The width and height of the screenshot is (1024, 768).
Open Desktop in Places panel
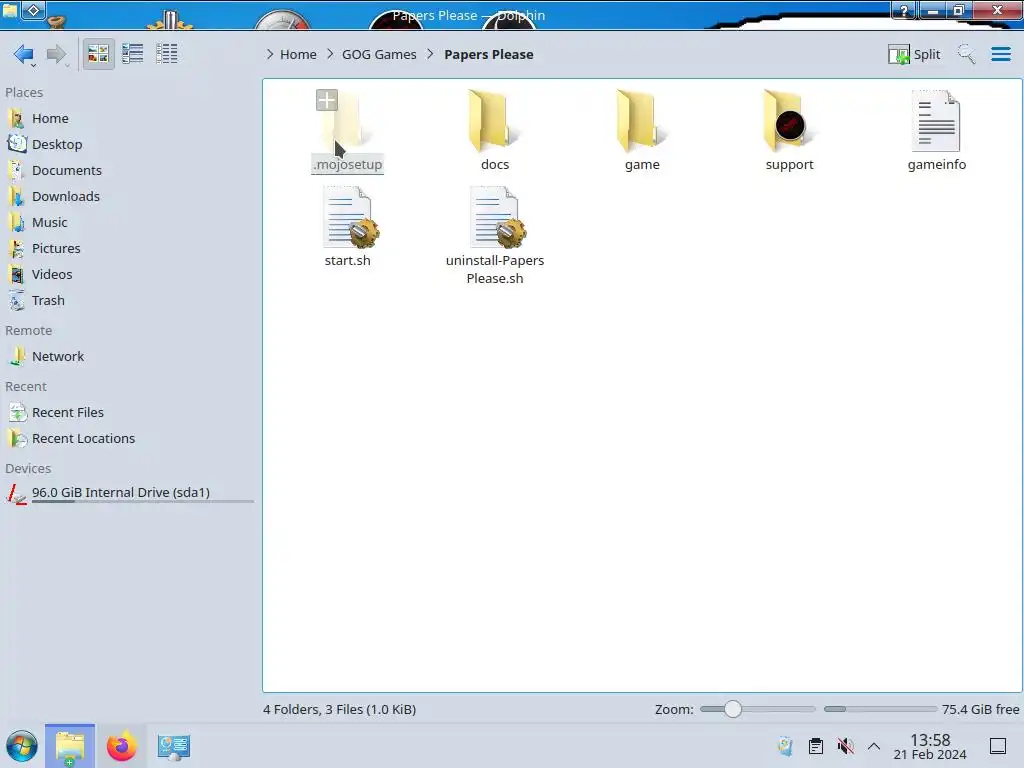click(x=57, y=144)
